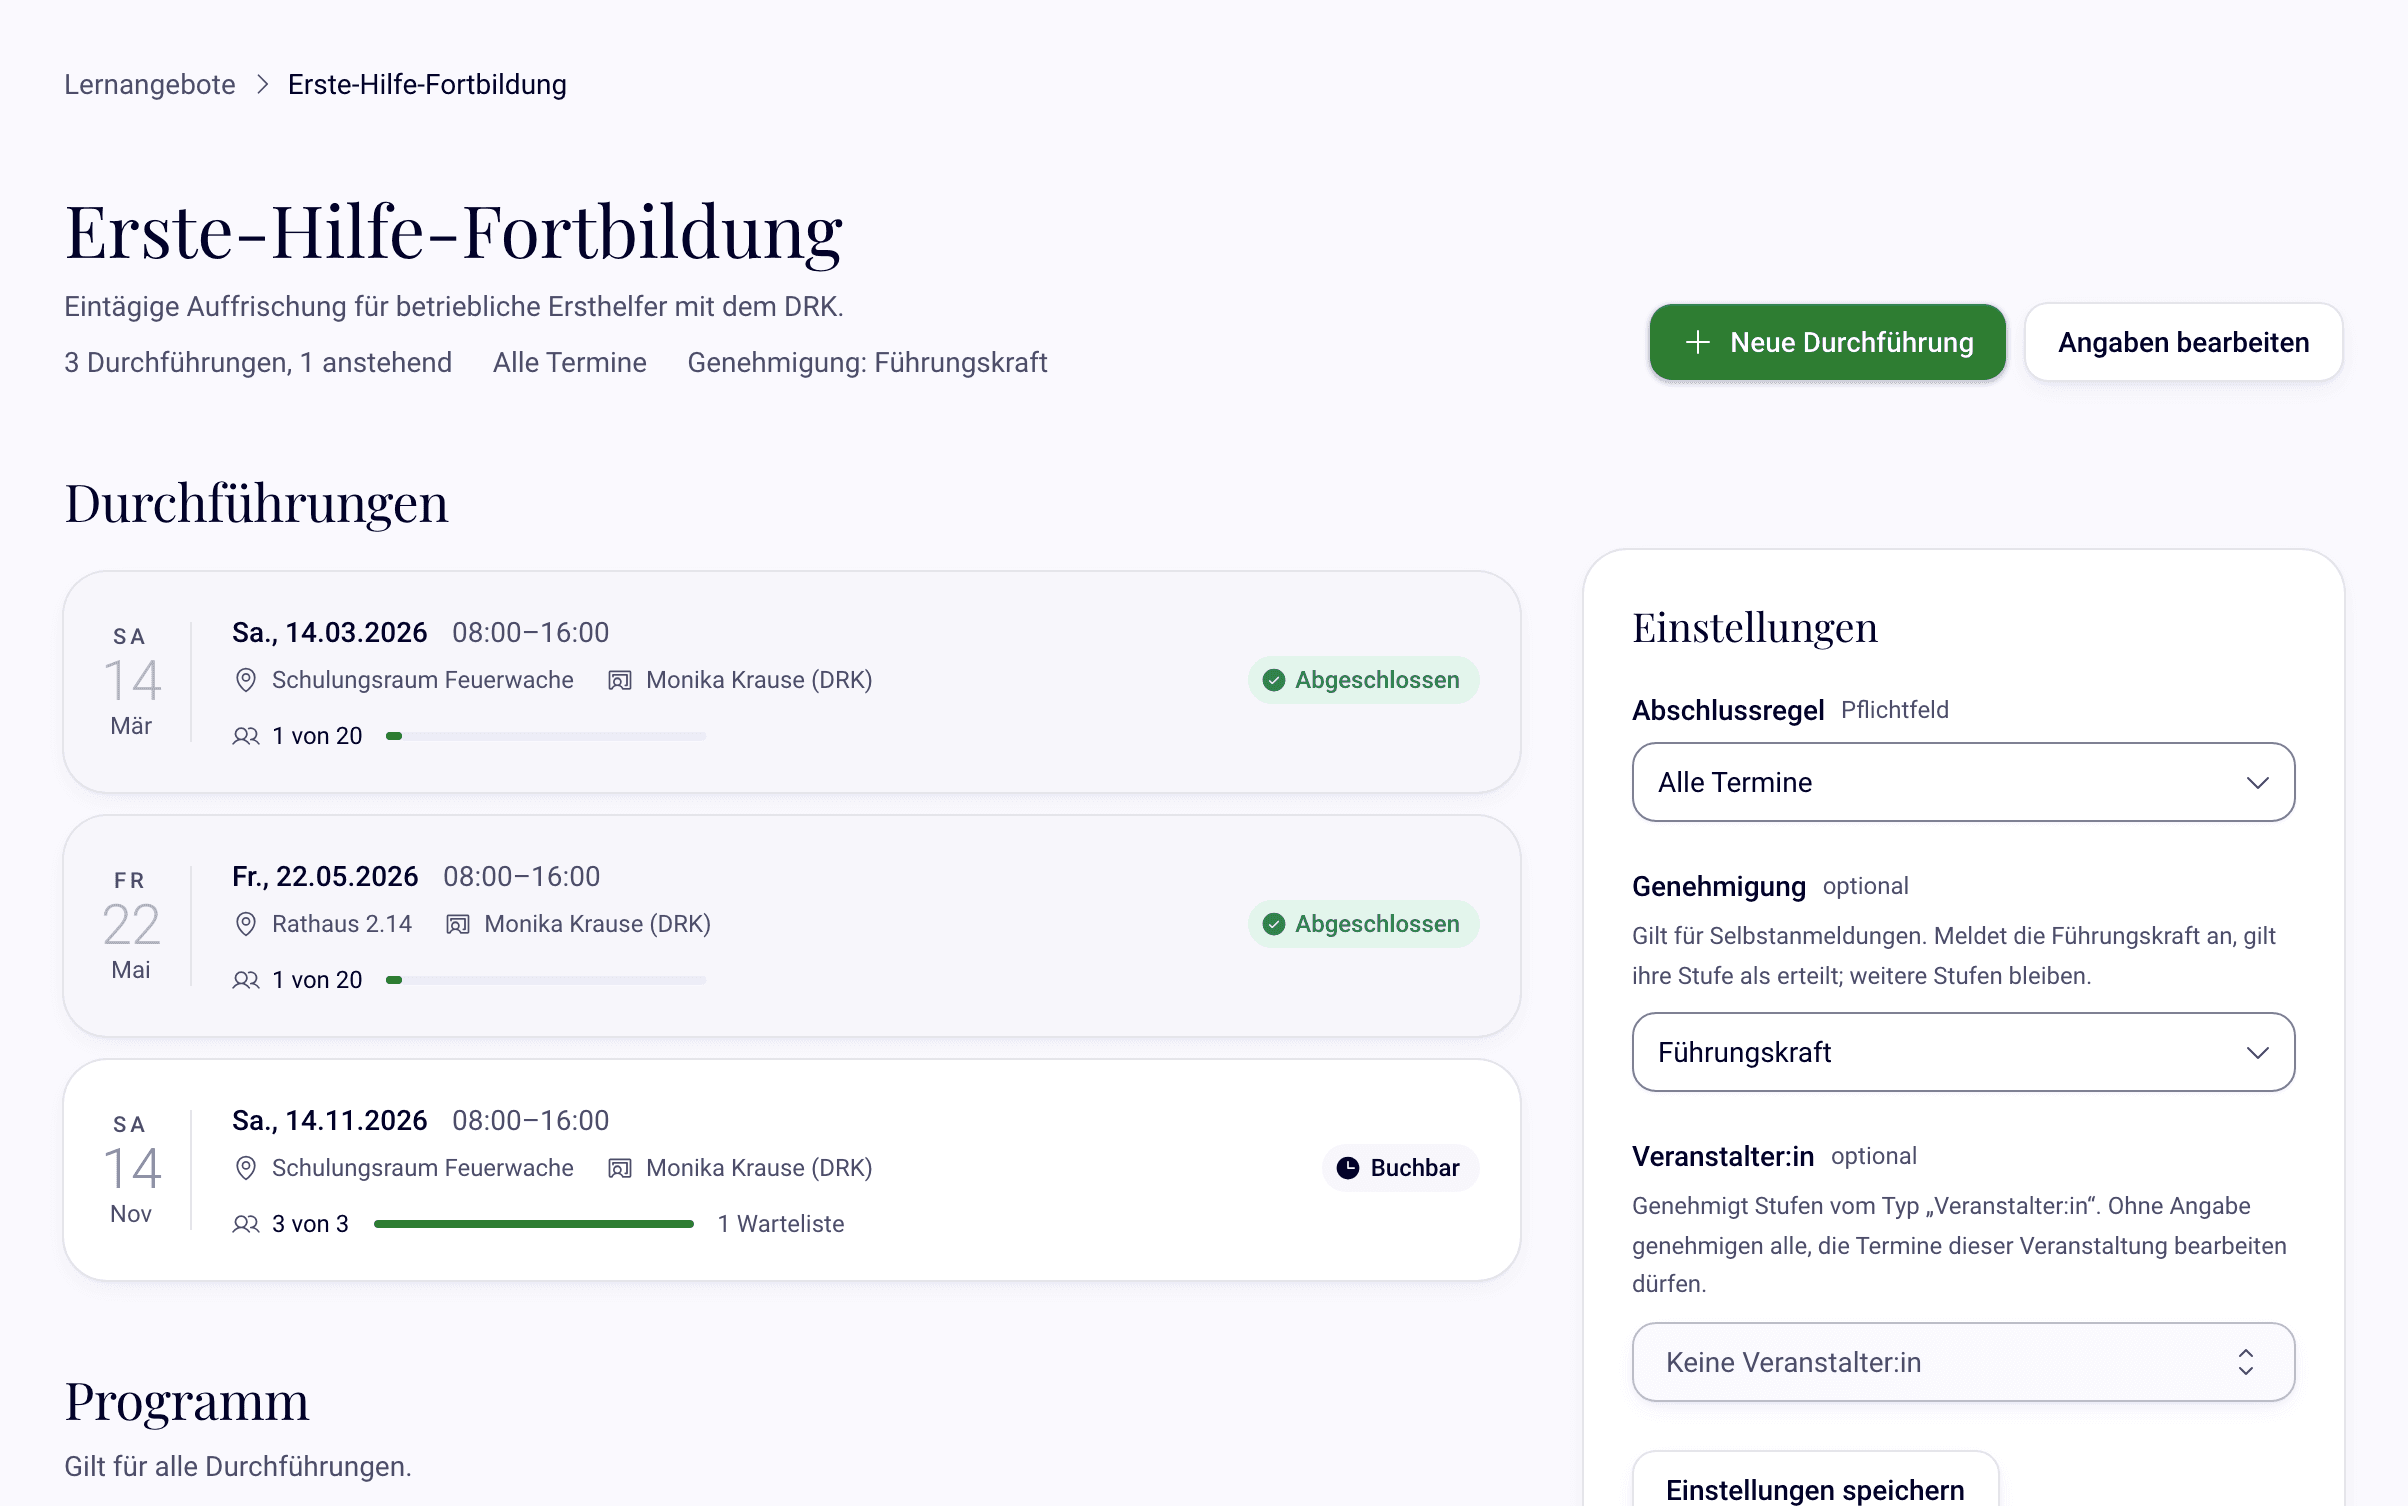Click clock icon in the Buchbar badge

pos(1348,1168)
